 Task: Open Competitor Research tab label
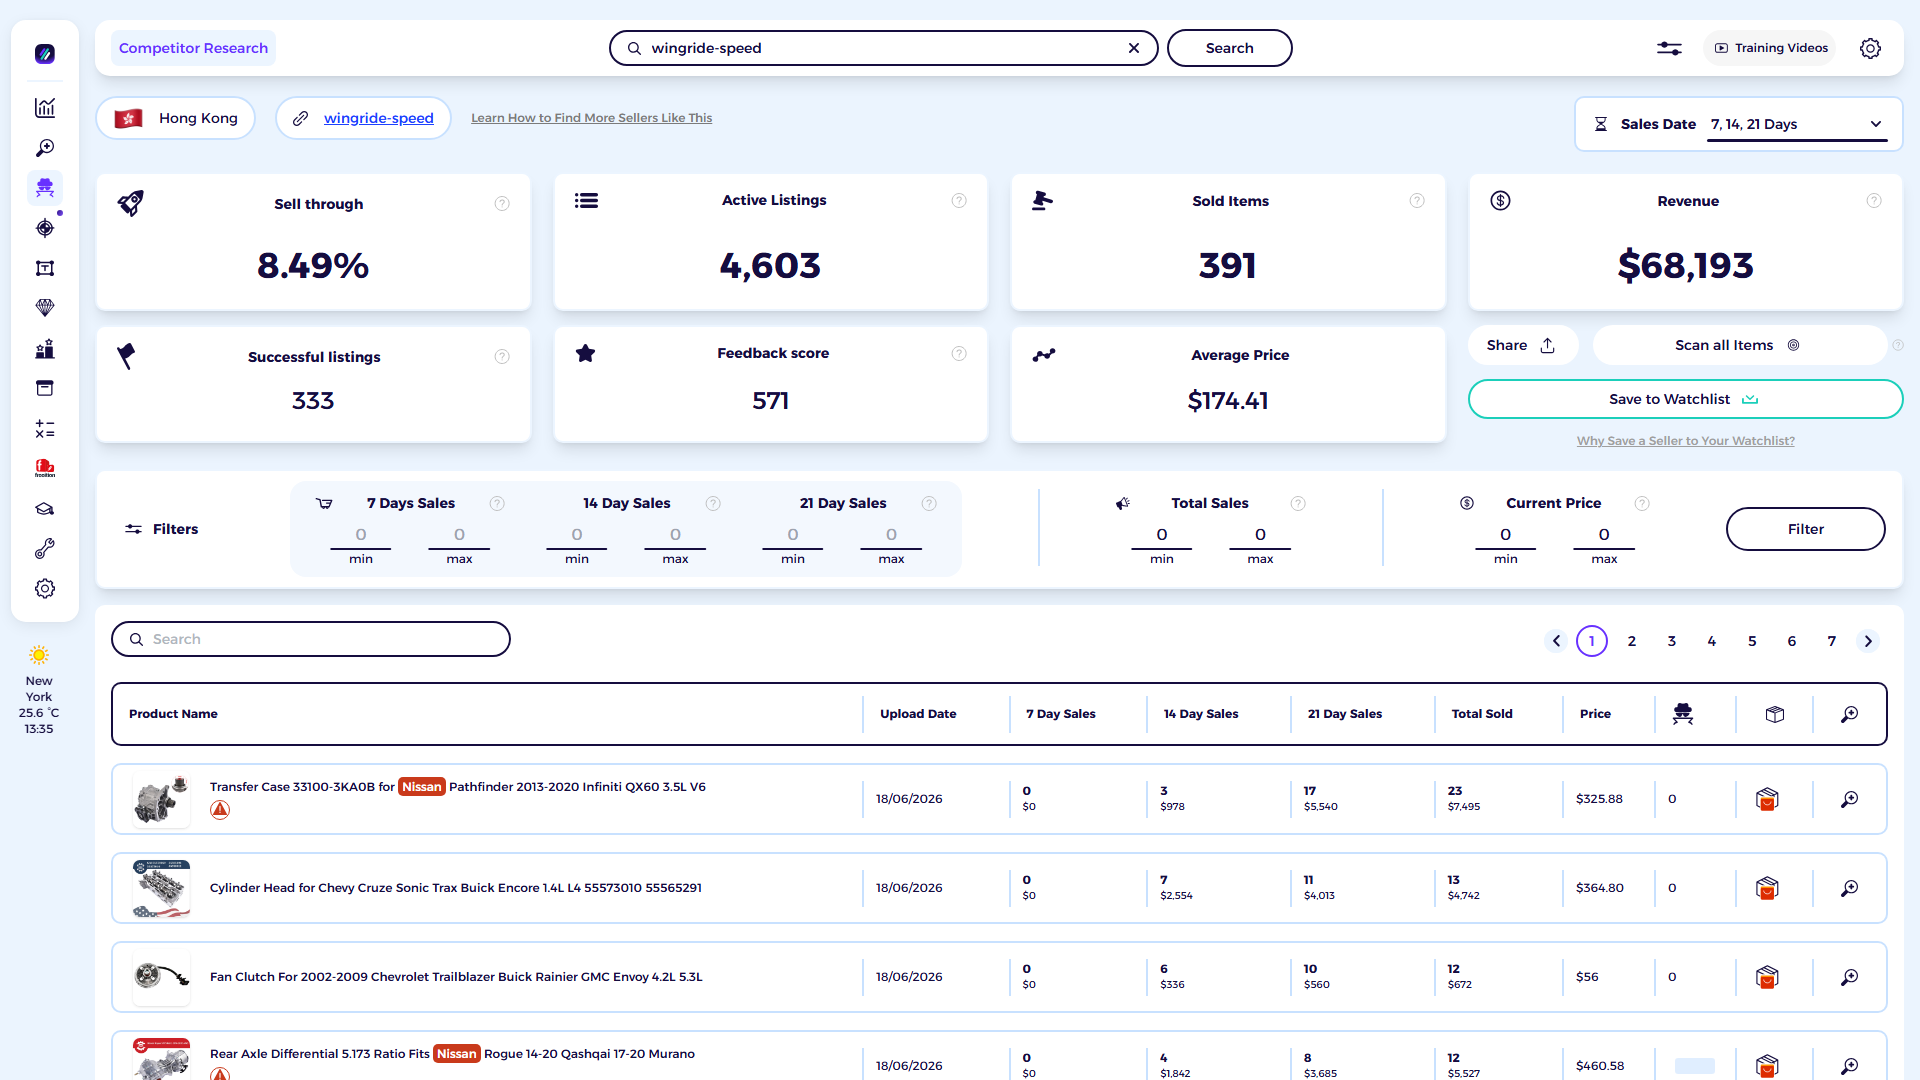pos(193,48)
